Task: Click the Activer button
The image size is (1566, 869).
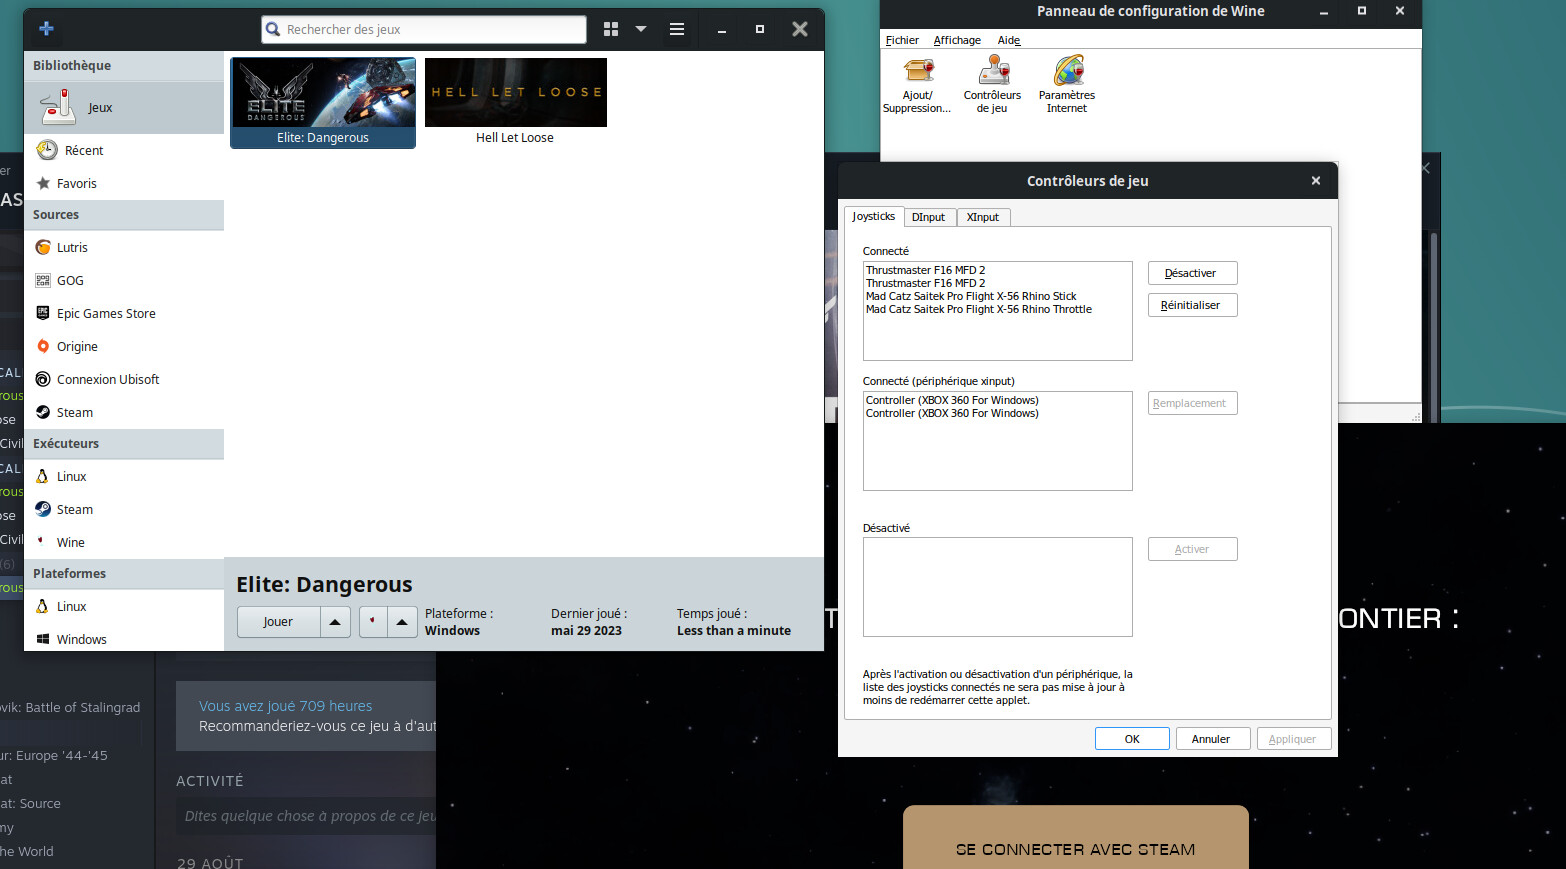Action: click(x=1192, y=549)
